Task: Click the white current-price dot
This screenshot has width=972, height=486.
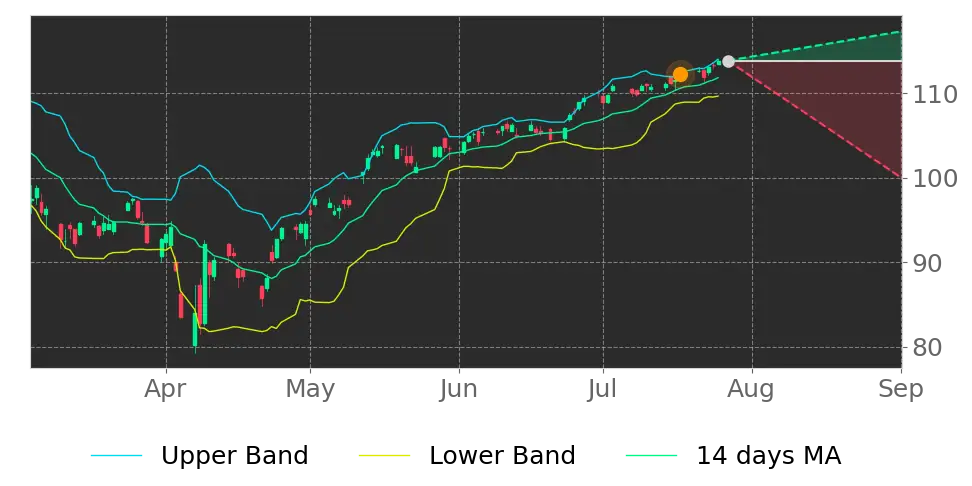Action: [x=728, y=61]
